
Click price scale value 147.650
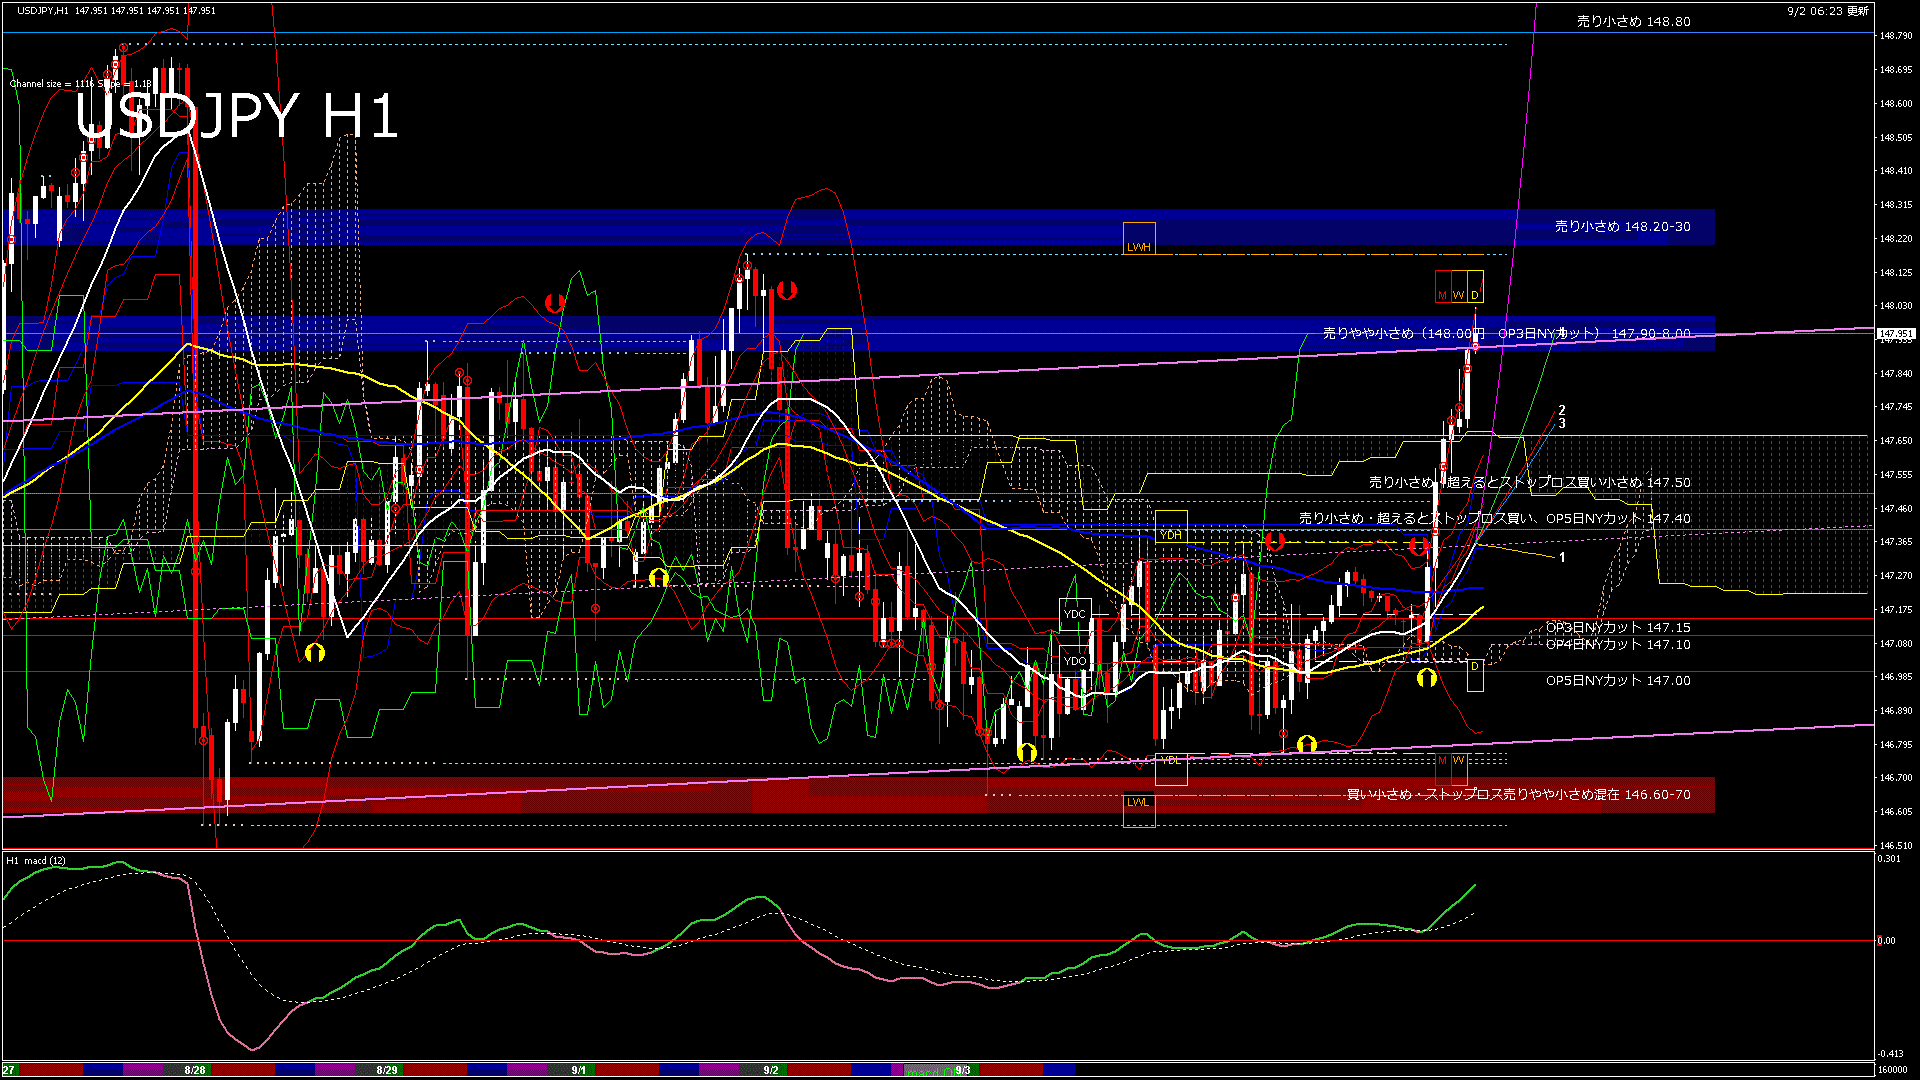[x=1896, y=441]
